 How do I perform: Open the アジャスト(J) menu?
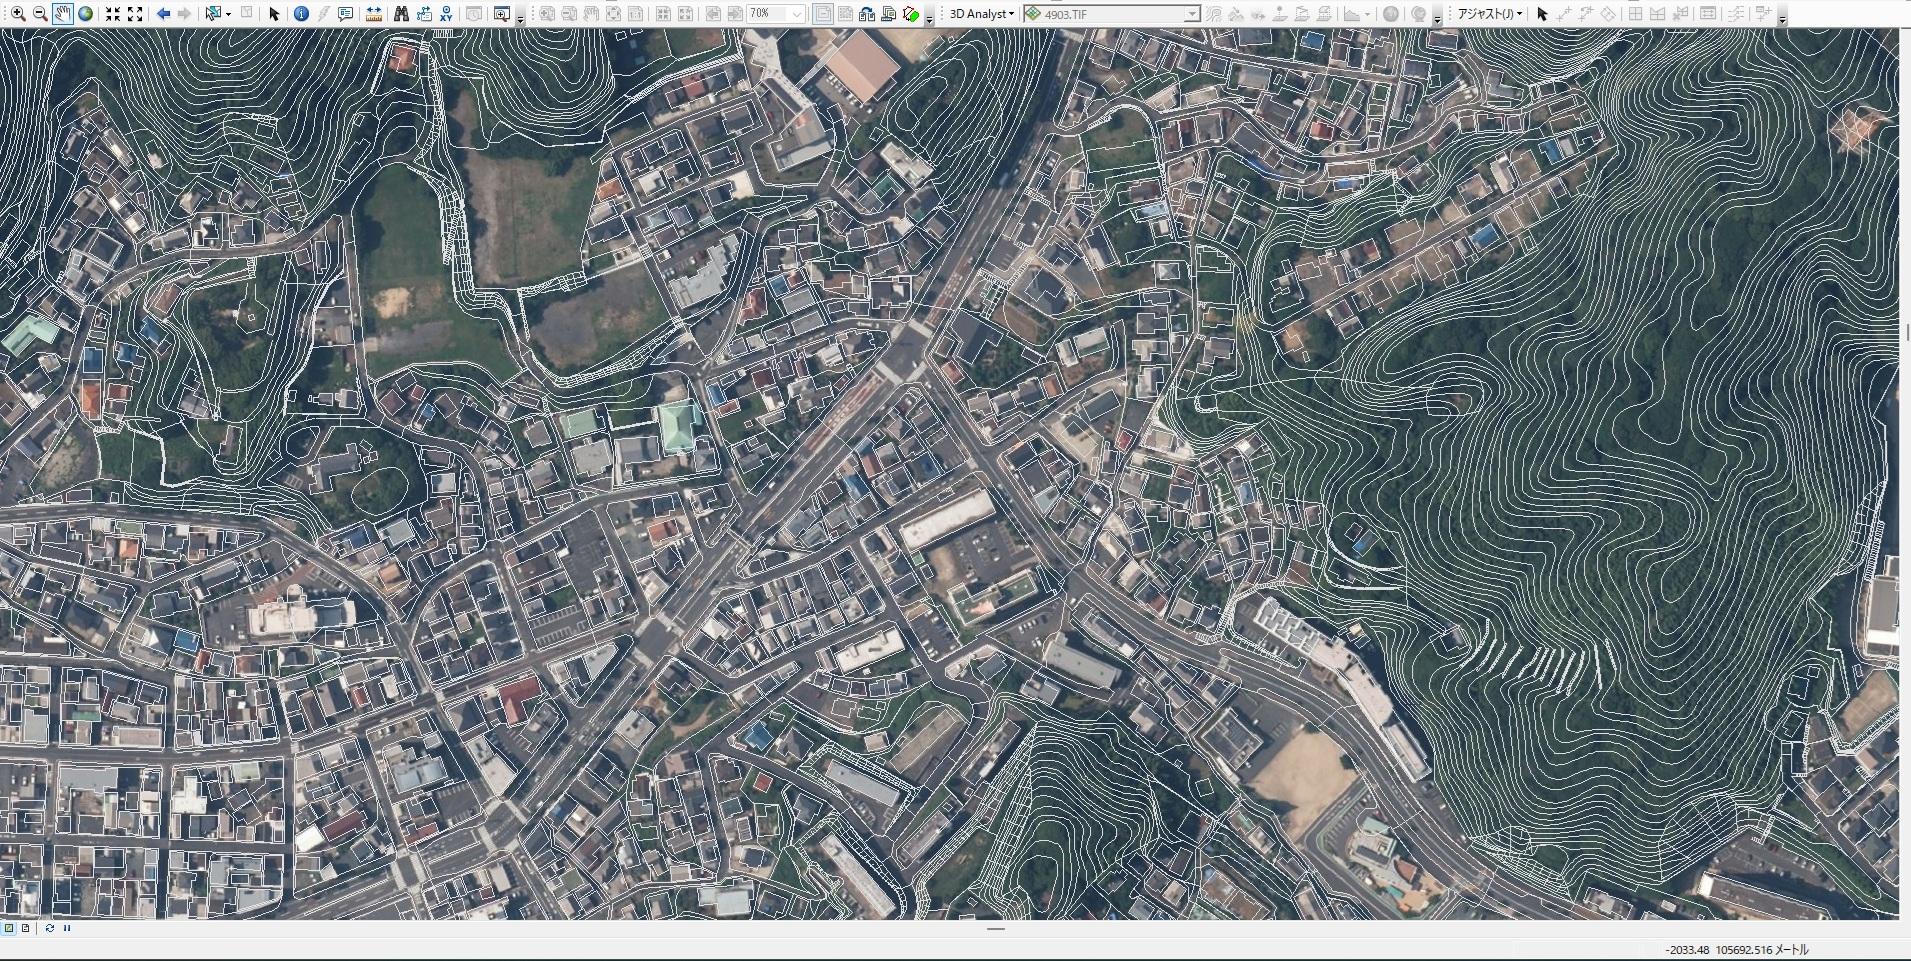pyautogui.click(x=1490, y=14)
